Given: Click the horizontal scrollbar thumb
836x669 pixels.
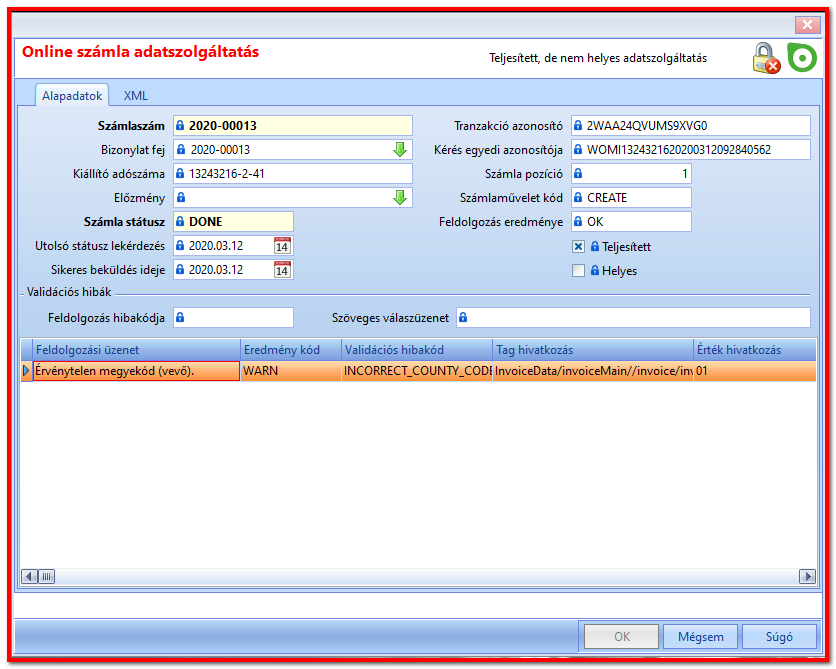Looking at the screenshot, I should 47,576.
